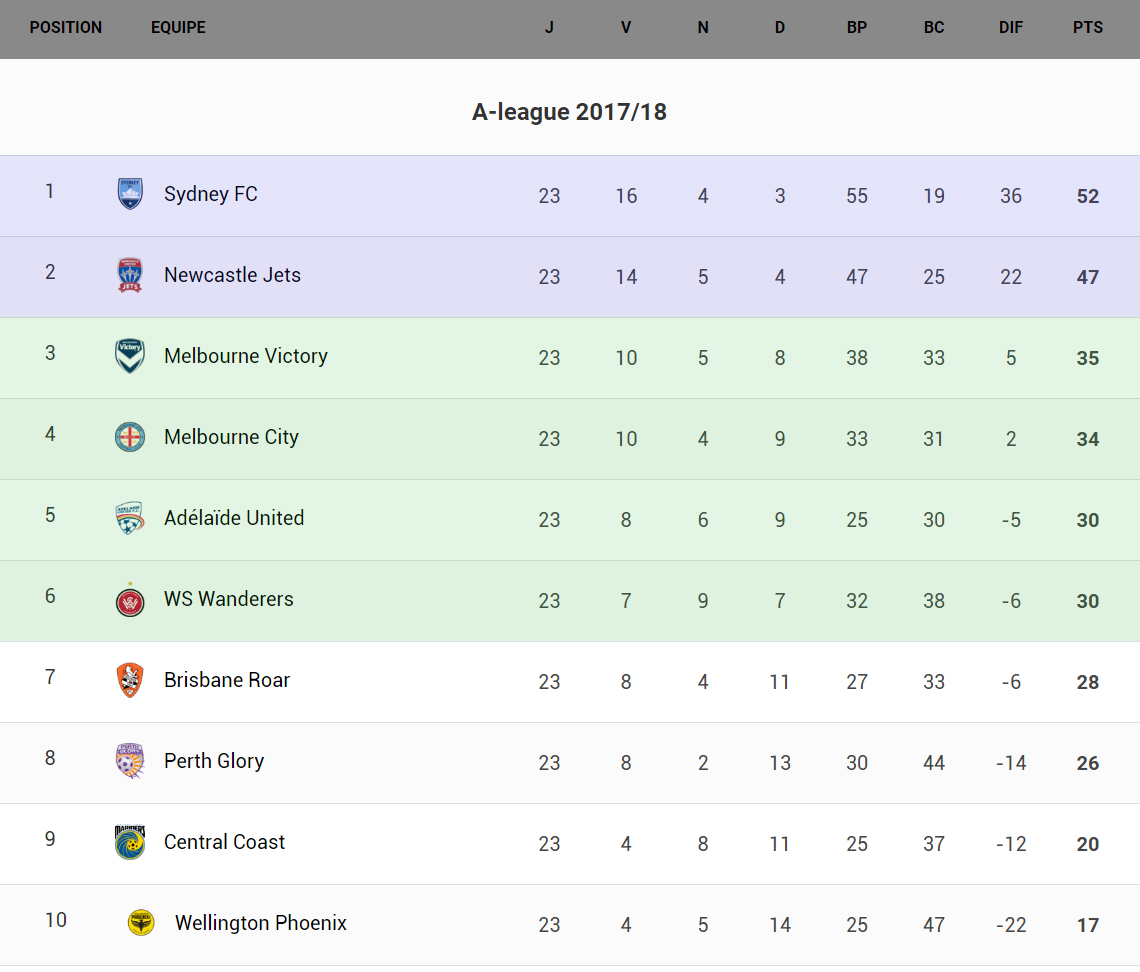Click the Melbourne City circular crest

130,437
